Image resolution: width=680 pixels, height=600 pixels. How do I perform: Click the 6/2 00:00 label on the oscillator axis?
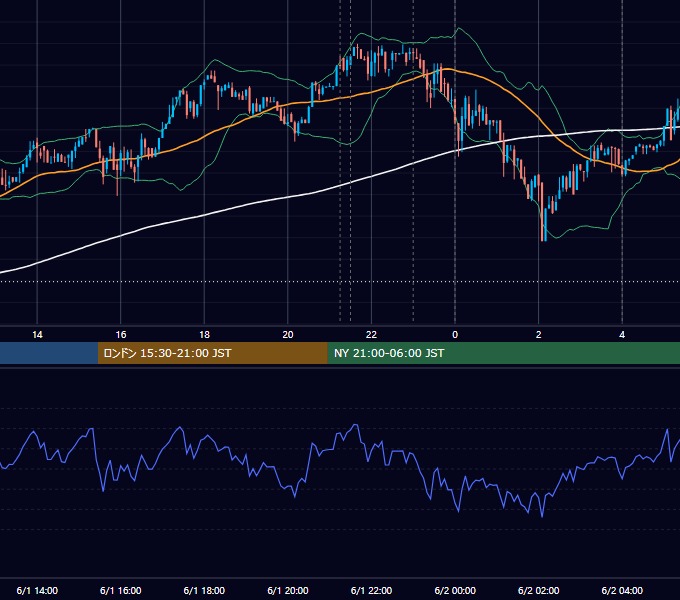point(455,590)
